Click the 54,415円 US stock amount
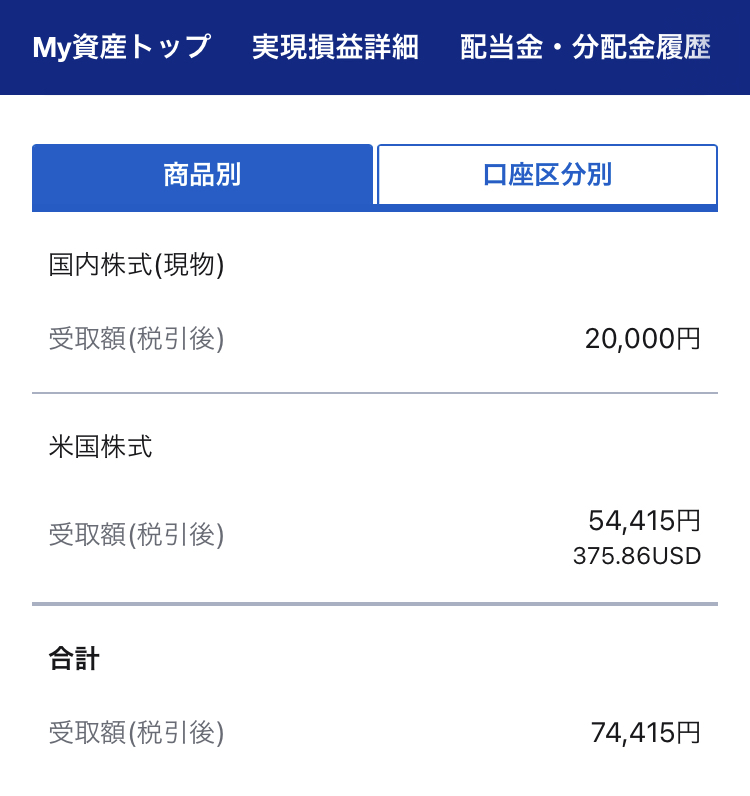 (644, 521)
